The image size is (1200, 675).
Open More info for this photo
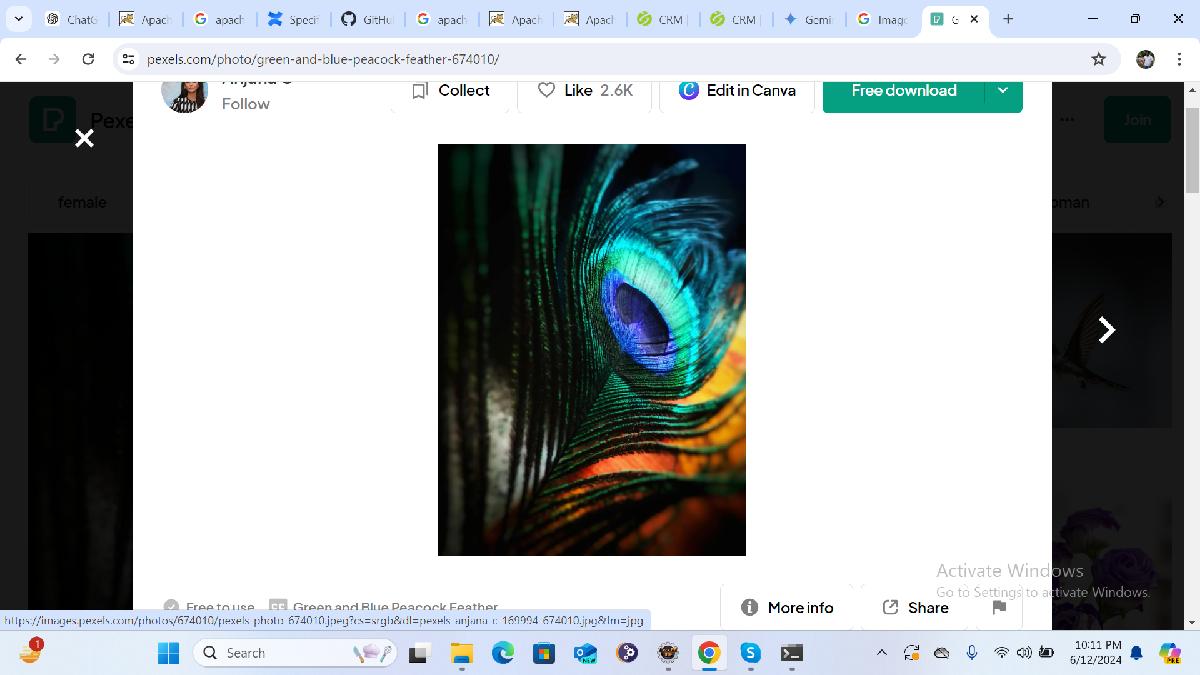pos(787,607)
